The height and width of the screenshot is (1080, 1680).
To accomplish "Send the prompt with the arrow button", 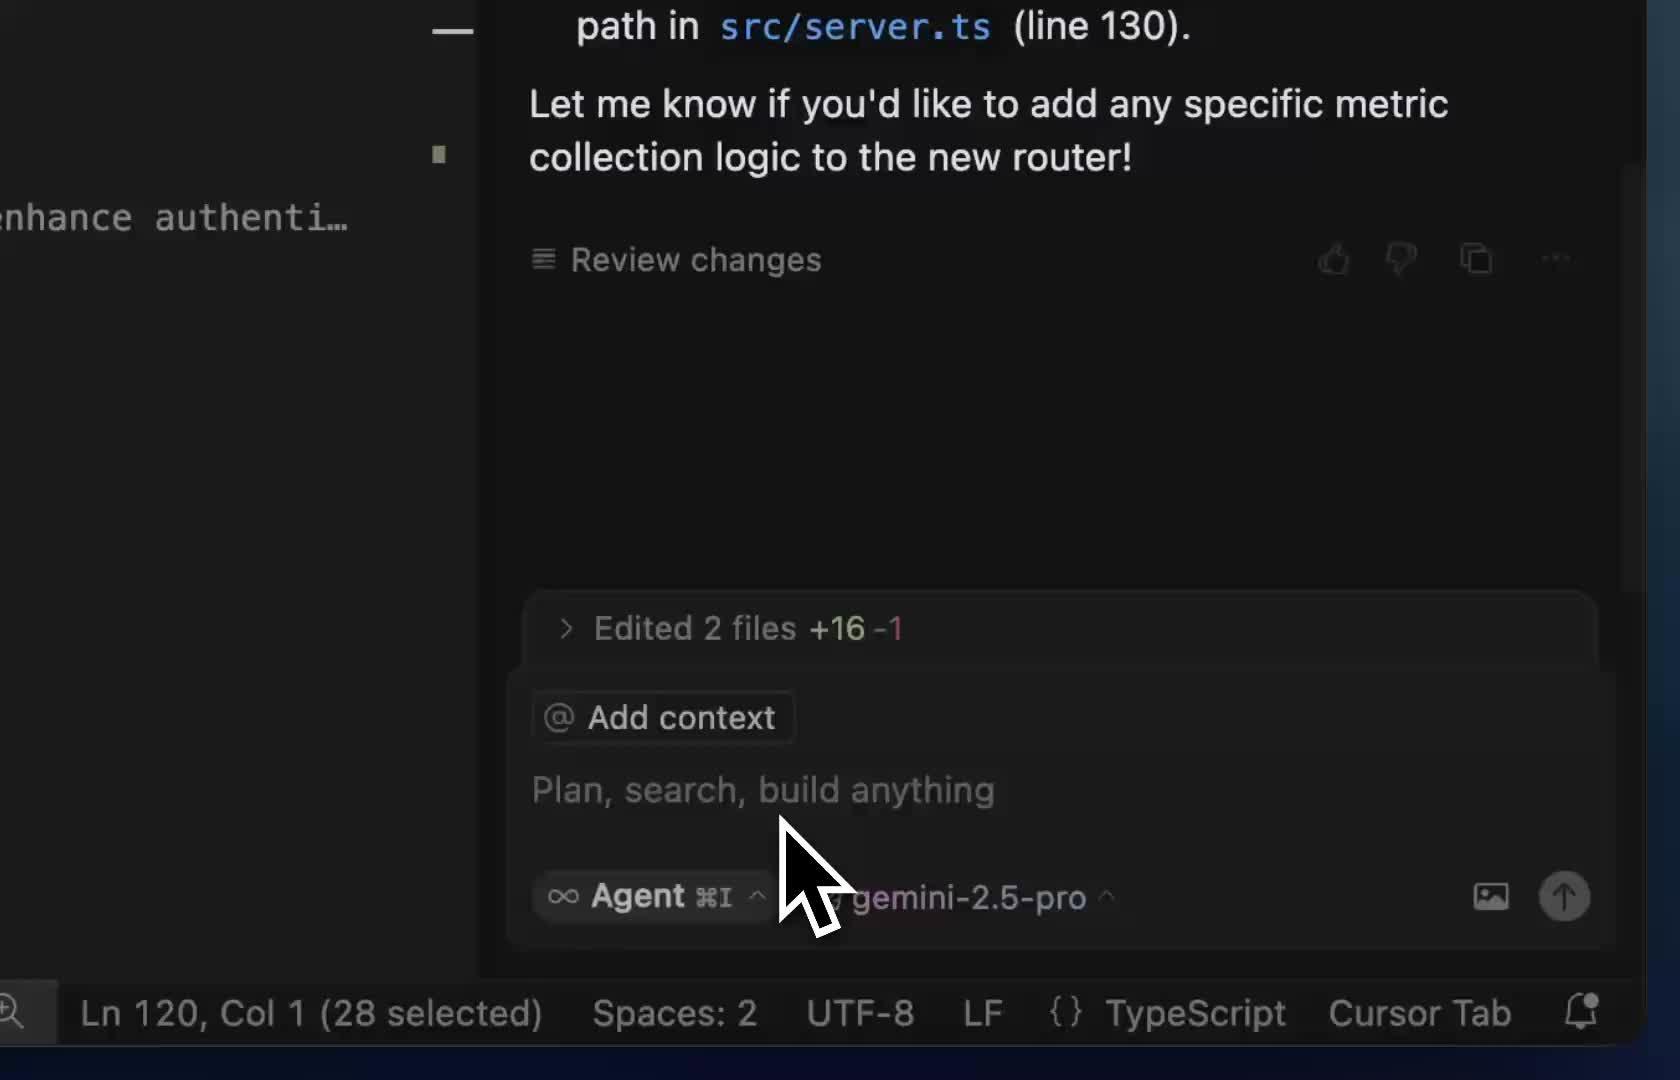I will click(1564, 896).
